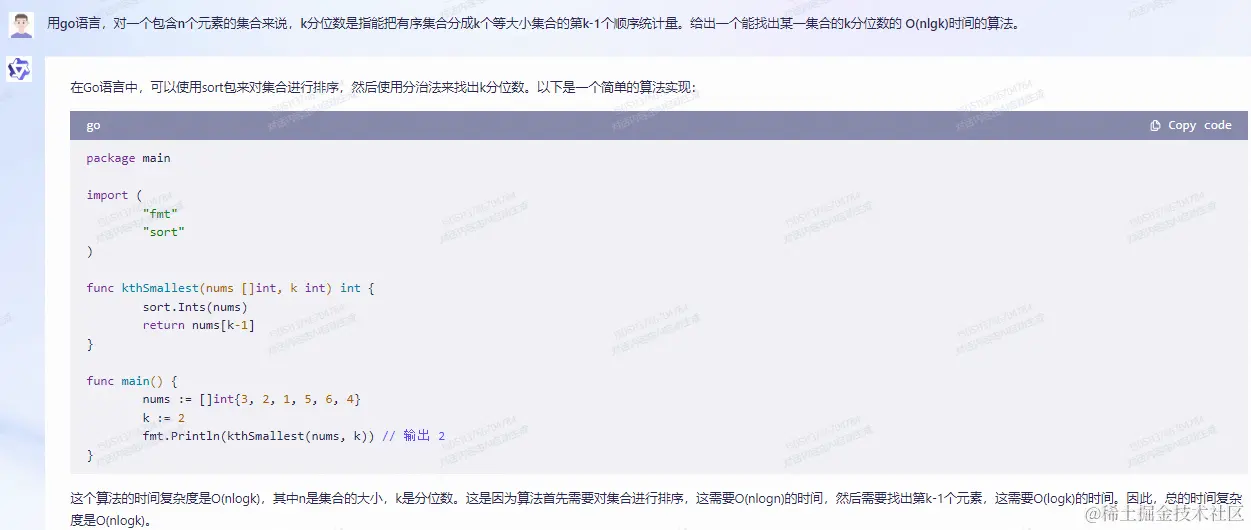This screenshot has width=1251, height=530.
Task: Click the user question text about k分位数
Action: coord(533,23)
